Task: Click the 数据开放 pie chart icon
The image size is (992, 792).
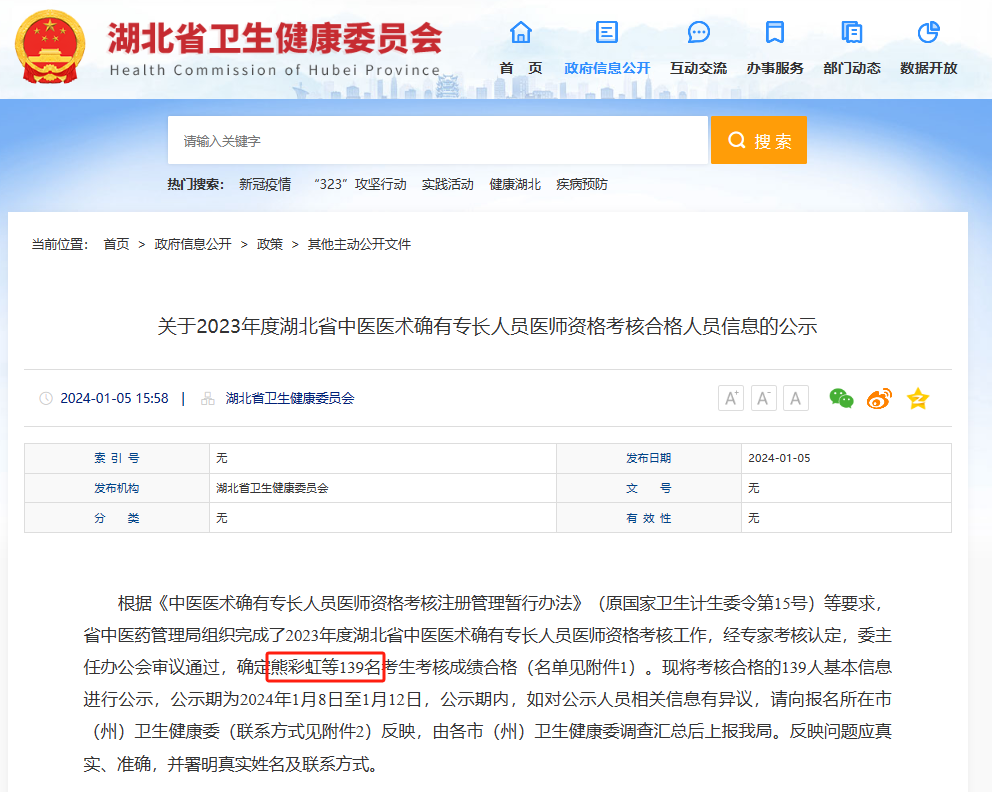Action: tap(929, 32)
